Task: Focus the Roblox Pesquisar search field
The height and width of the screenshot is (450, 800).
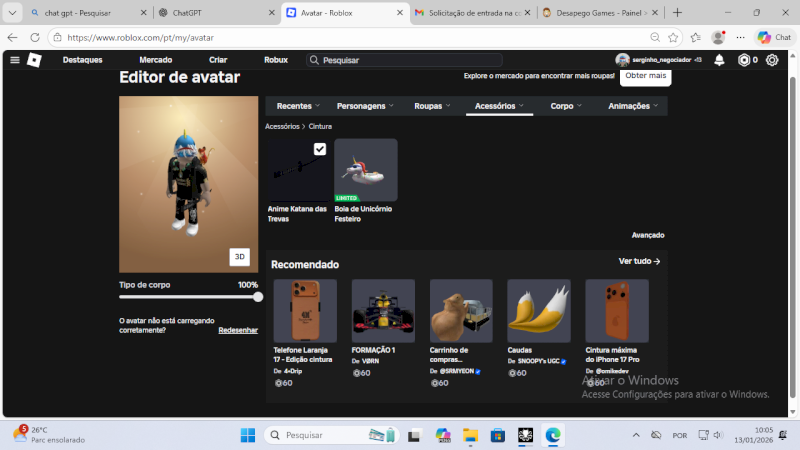Action: click(404, 60)
